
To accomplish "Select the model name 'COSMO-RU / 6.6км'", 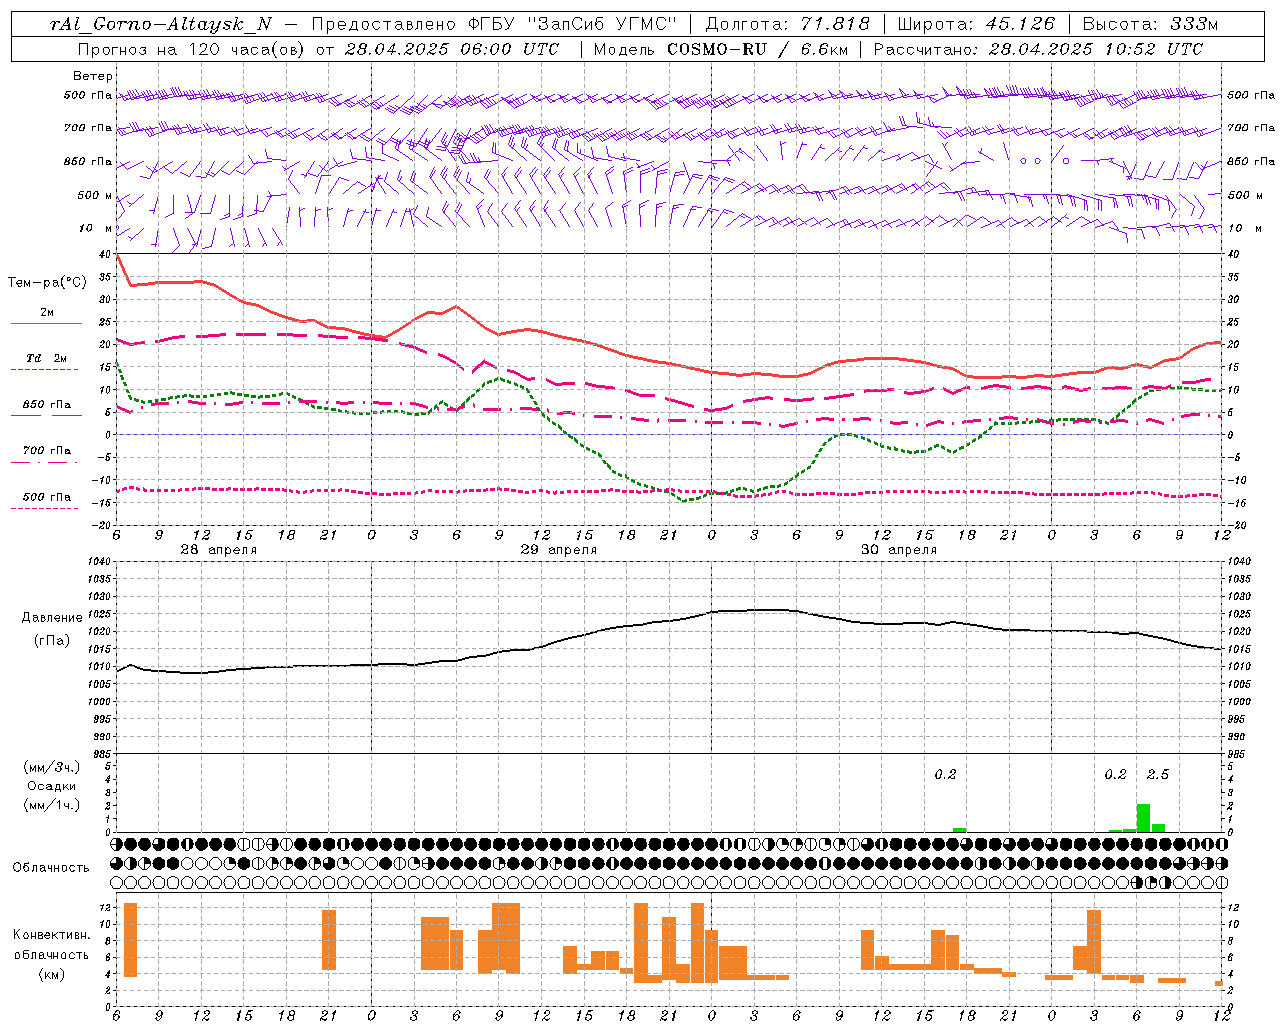I will click(x=759, y=49).
